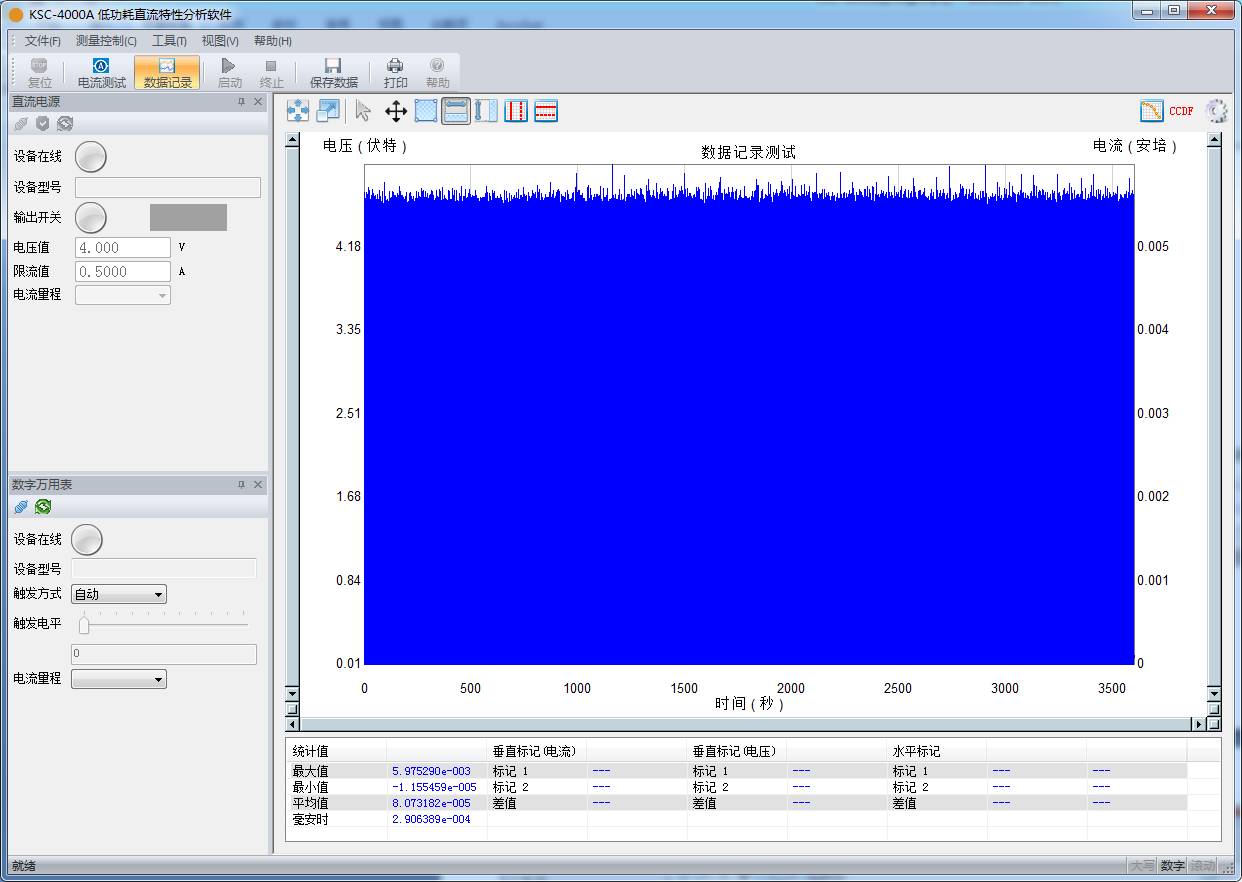Screen dimensions: 1242x882
Task: Close the 数字万用表 panel
Action: 258,485
